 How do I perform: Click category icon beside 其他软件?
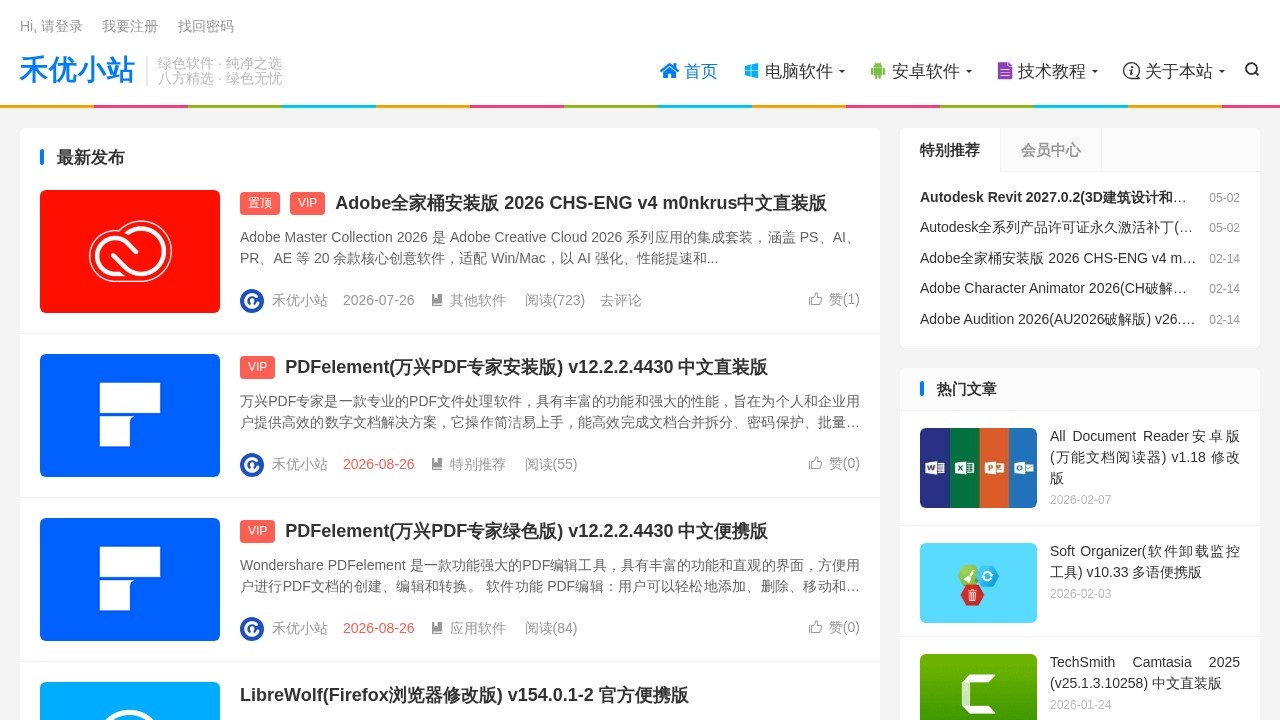[x=437, y=300]
